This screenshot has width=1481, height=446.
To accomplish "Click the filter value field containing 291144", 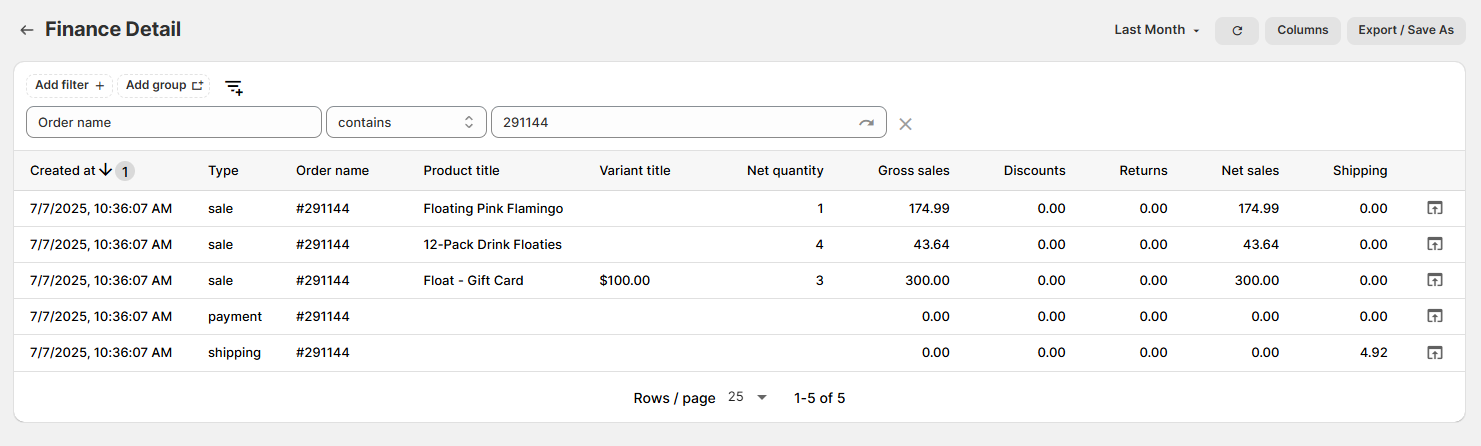I will [x=670, y=122].
